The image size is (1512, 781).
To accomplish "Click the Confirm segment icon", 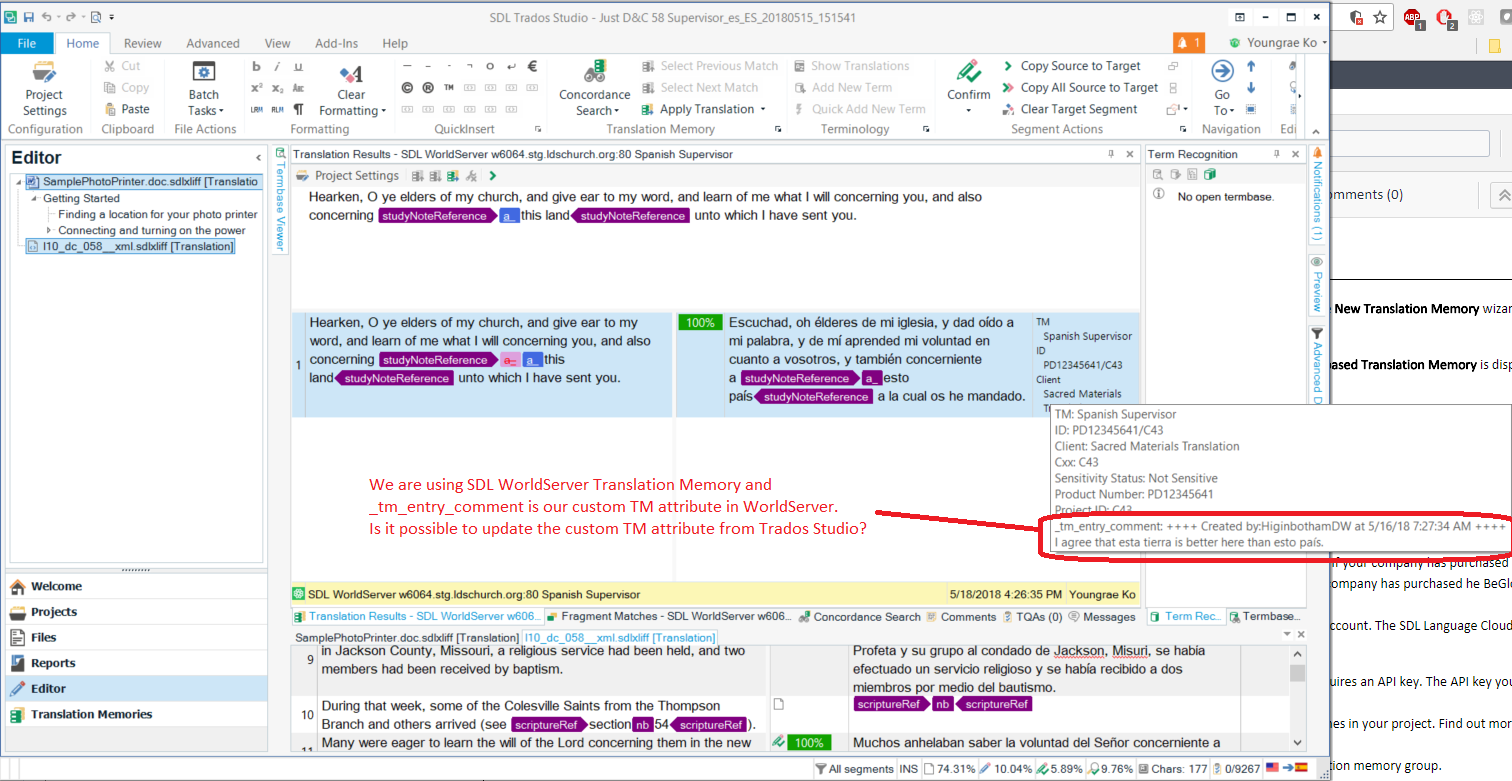I will pos(967,72).
